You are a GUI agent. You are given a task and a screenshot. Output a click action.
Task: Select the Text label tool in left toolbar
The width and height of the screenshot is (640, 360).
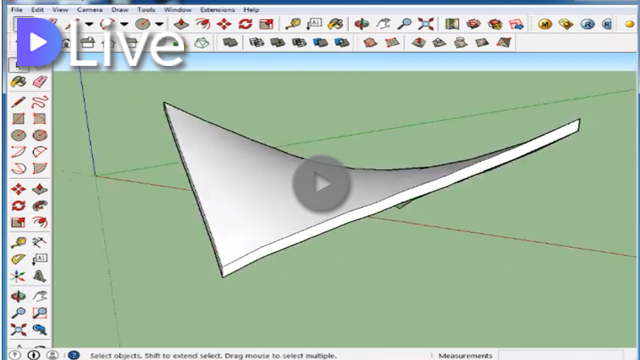(x=40, y=259)
